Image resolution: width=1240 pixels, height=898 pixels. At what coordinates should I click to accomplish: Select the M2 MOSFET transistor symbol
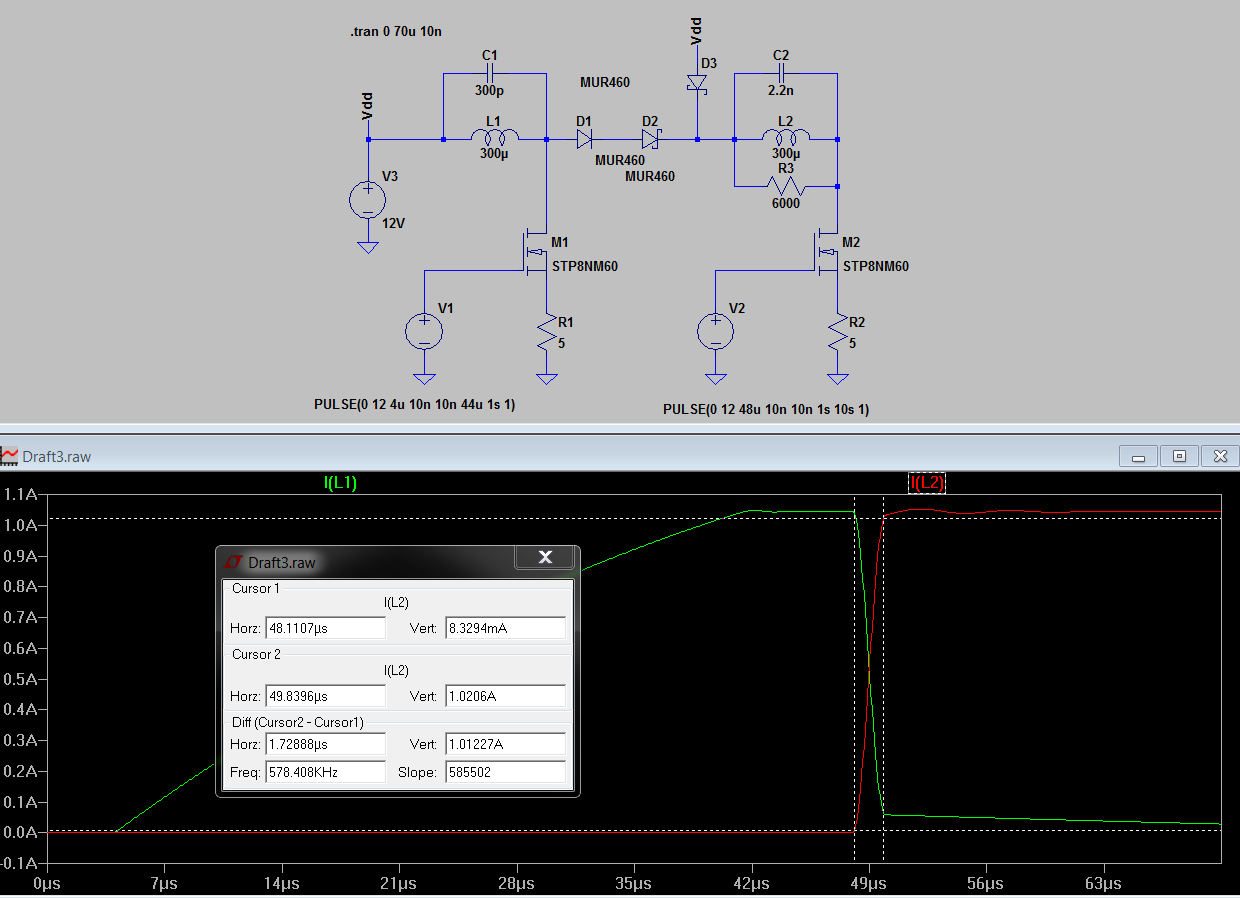click(x=826, y=255)
